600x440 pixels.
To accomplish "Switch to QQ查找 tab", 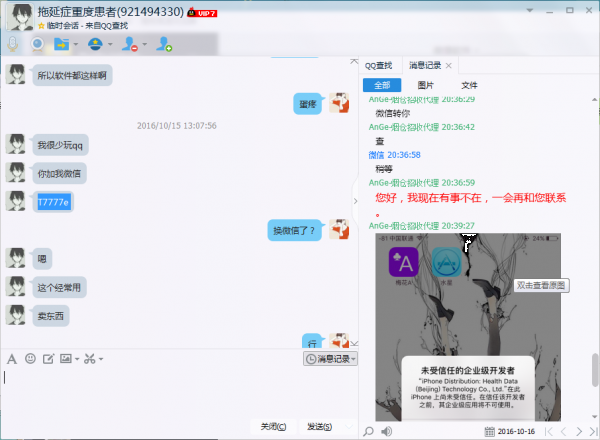I will (378, 65).
